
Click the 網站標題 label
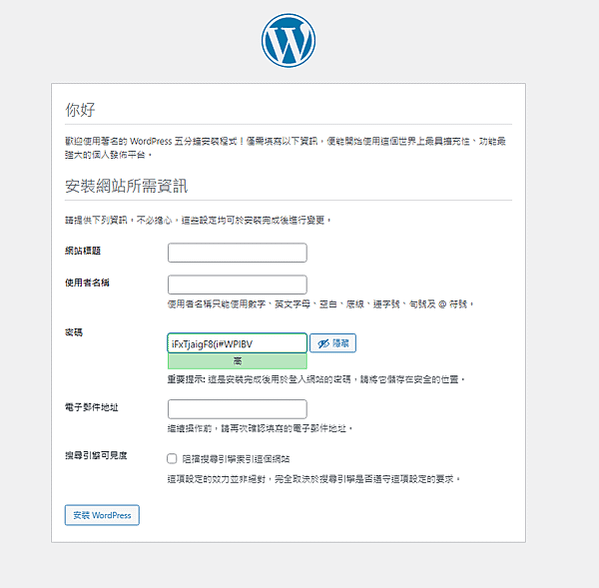click(83, 251)
